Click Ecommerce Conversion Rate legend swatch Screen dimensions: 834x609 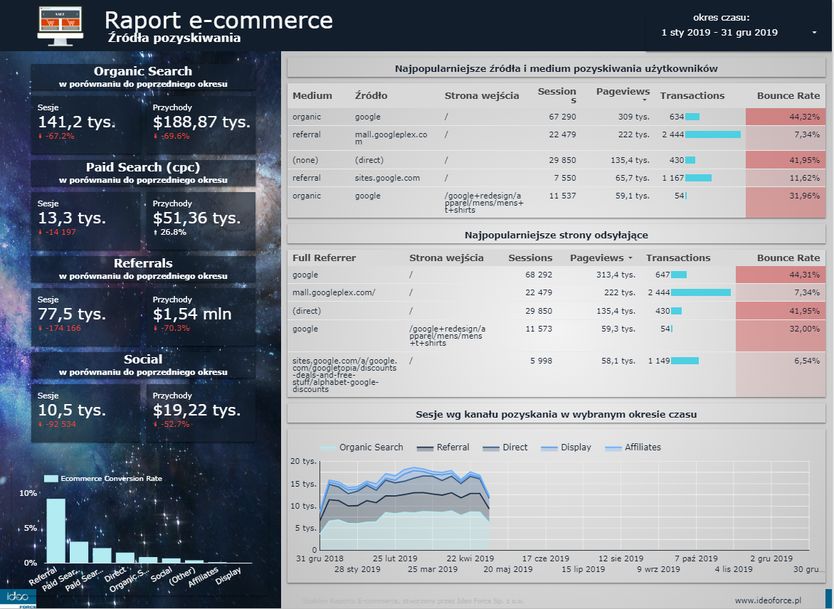(x=51, y=479)
